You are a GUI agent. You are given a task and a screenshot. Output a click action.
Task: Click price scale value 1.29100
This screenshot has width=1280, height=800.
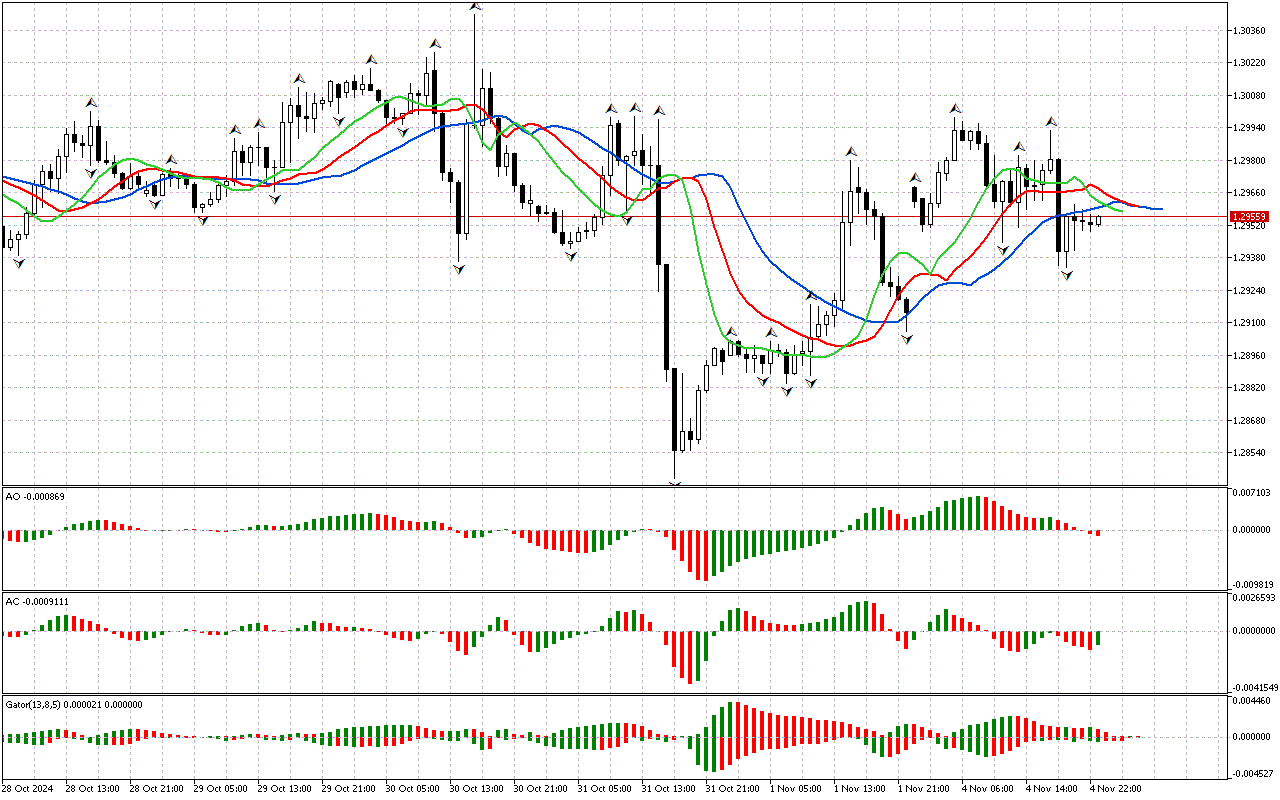(1251, 323)
